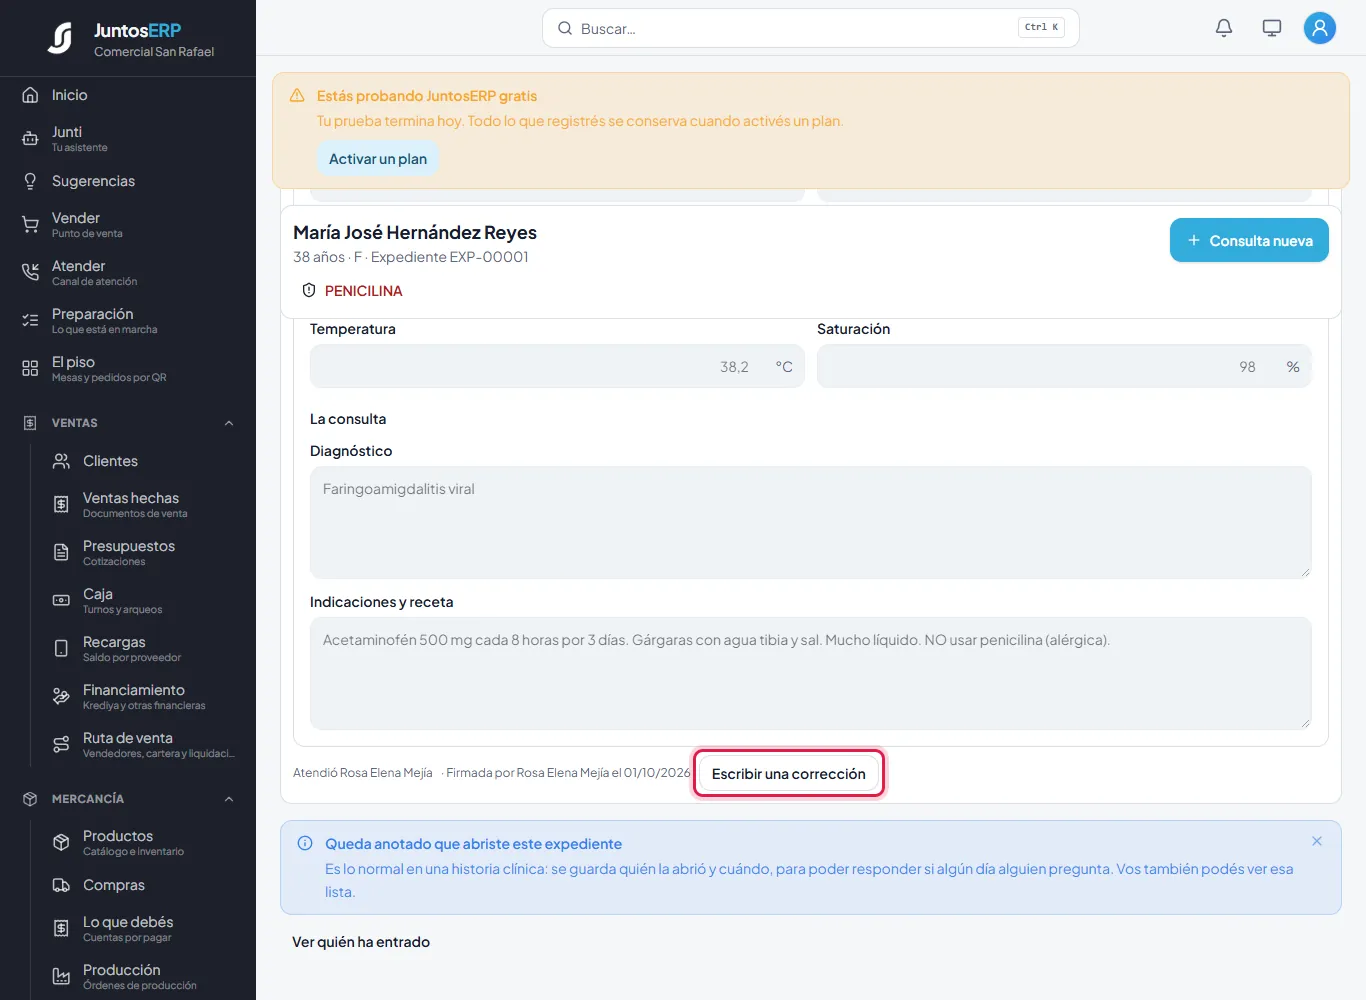Screen dimensions: 1366x1000
Task: Open Clientes menu item
Action: click(x=140, y=461)
